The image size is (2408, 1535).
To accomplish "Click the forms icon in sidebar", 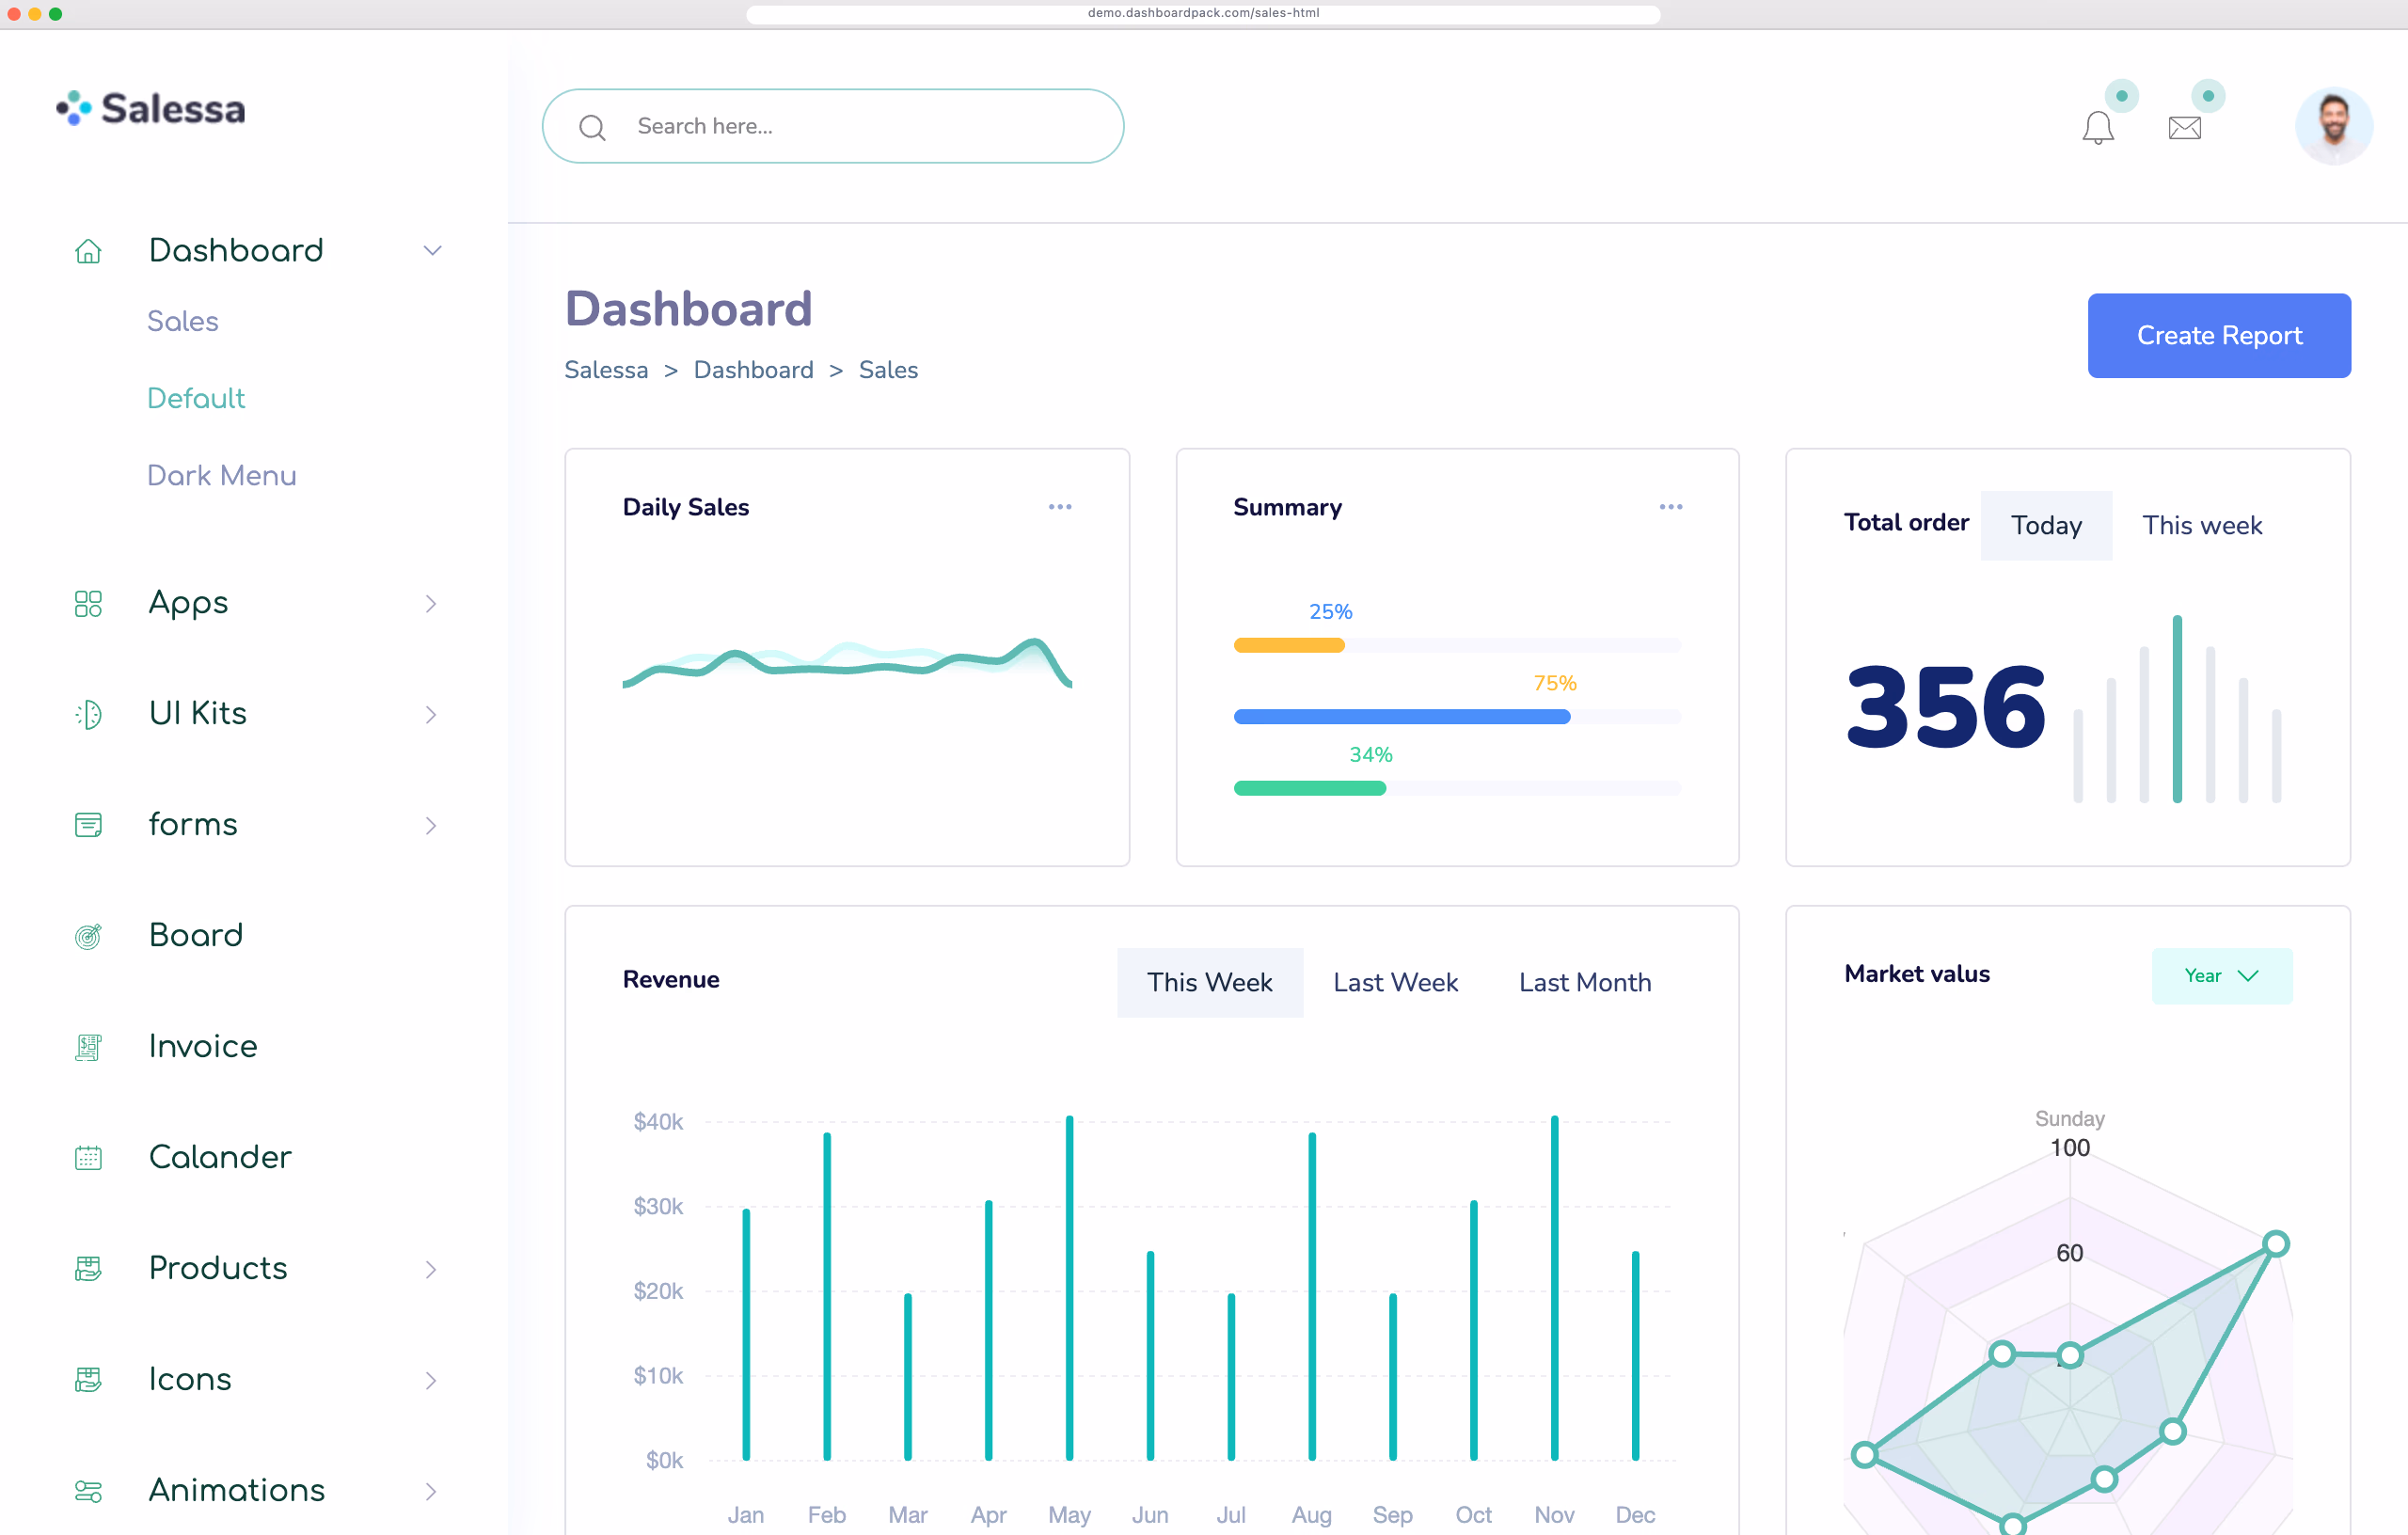I will click(88, 825).
